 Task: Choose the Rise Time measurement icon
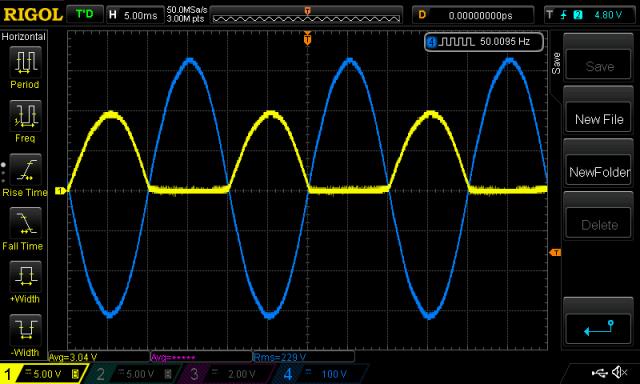[25, 169]
